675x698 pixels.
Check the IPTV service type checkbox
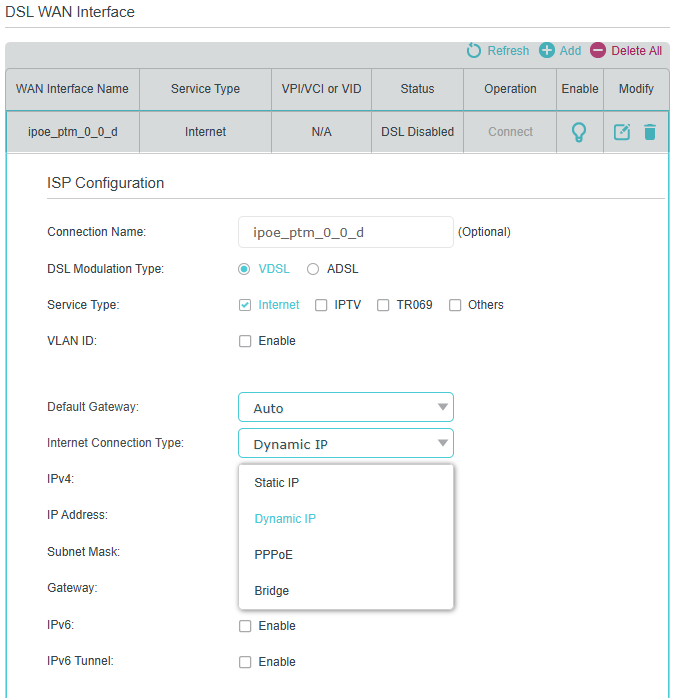(x=321, y=305)
